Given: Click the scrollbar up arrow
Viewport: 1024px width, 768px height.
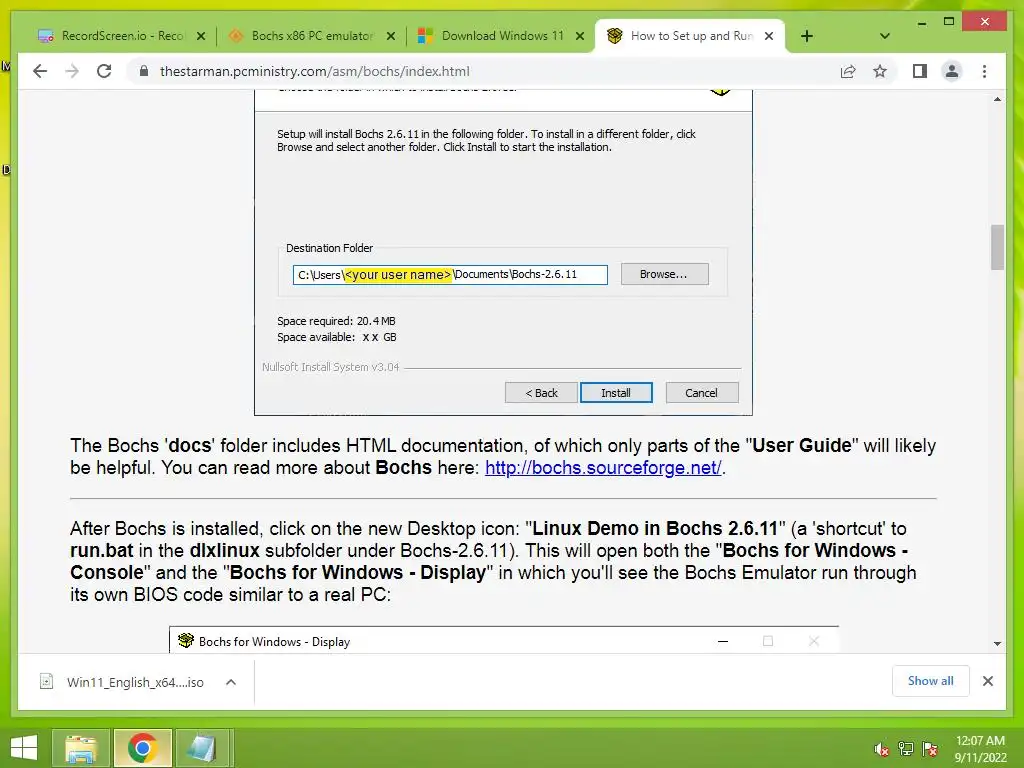Looking at the screenshot, I should [997, 99].
